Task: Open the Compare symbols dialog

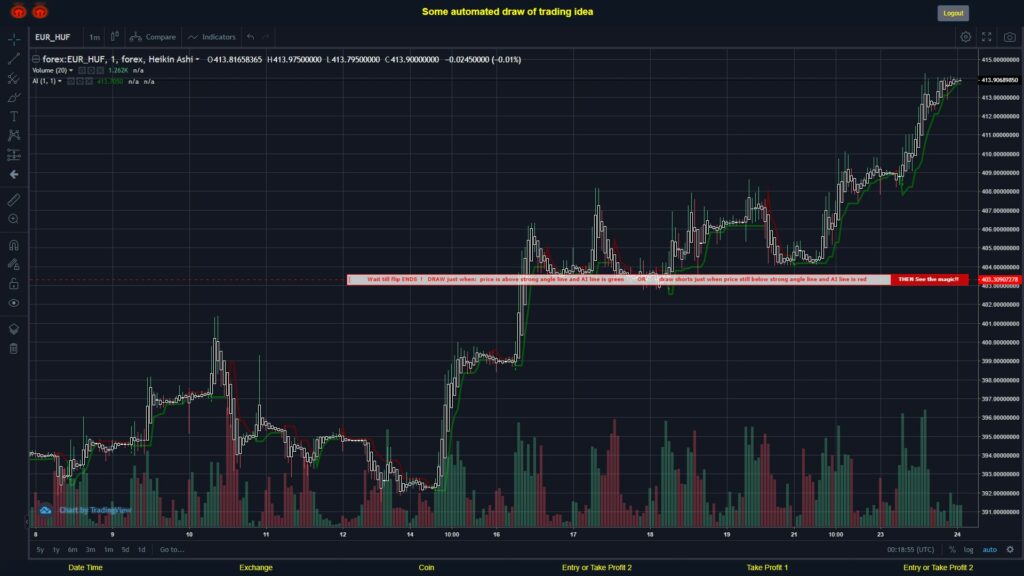Action: (153, 37)
